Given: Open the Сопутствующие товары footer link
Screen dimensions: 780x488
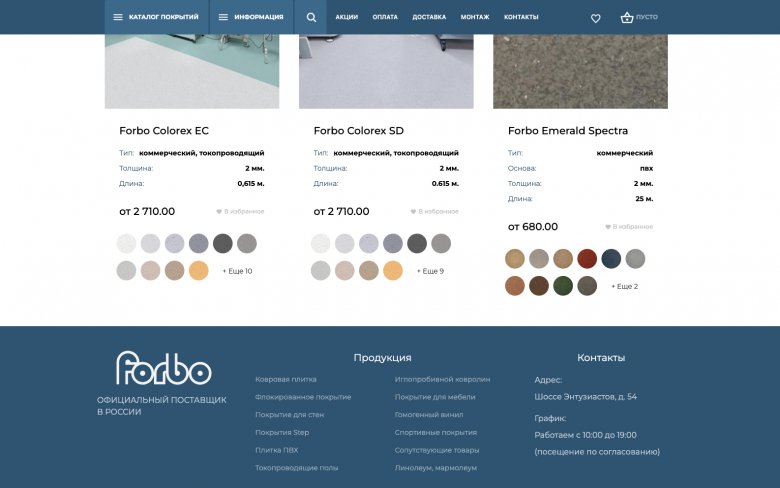Looking at the screenshot, I should click(x=437, y=450).
